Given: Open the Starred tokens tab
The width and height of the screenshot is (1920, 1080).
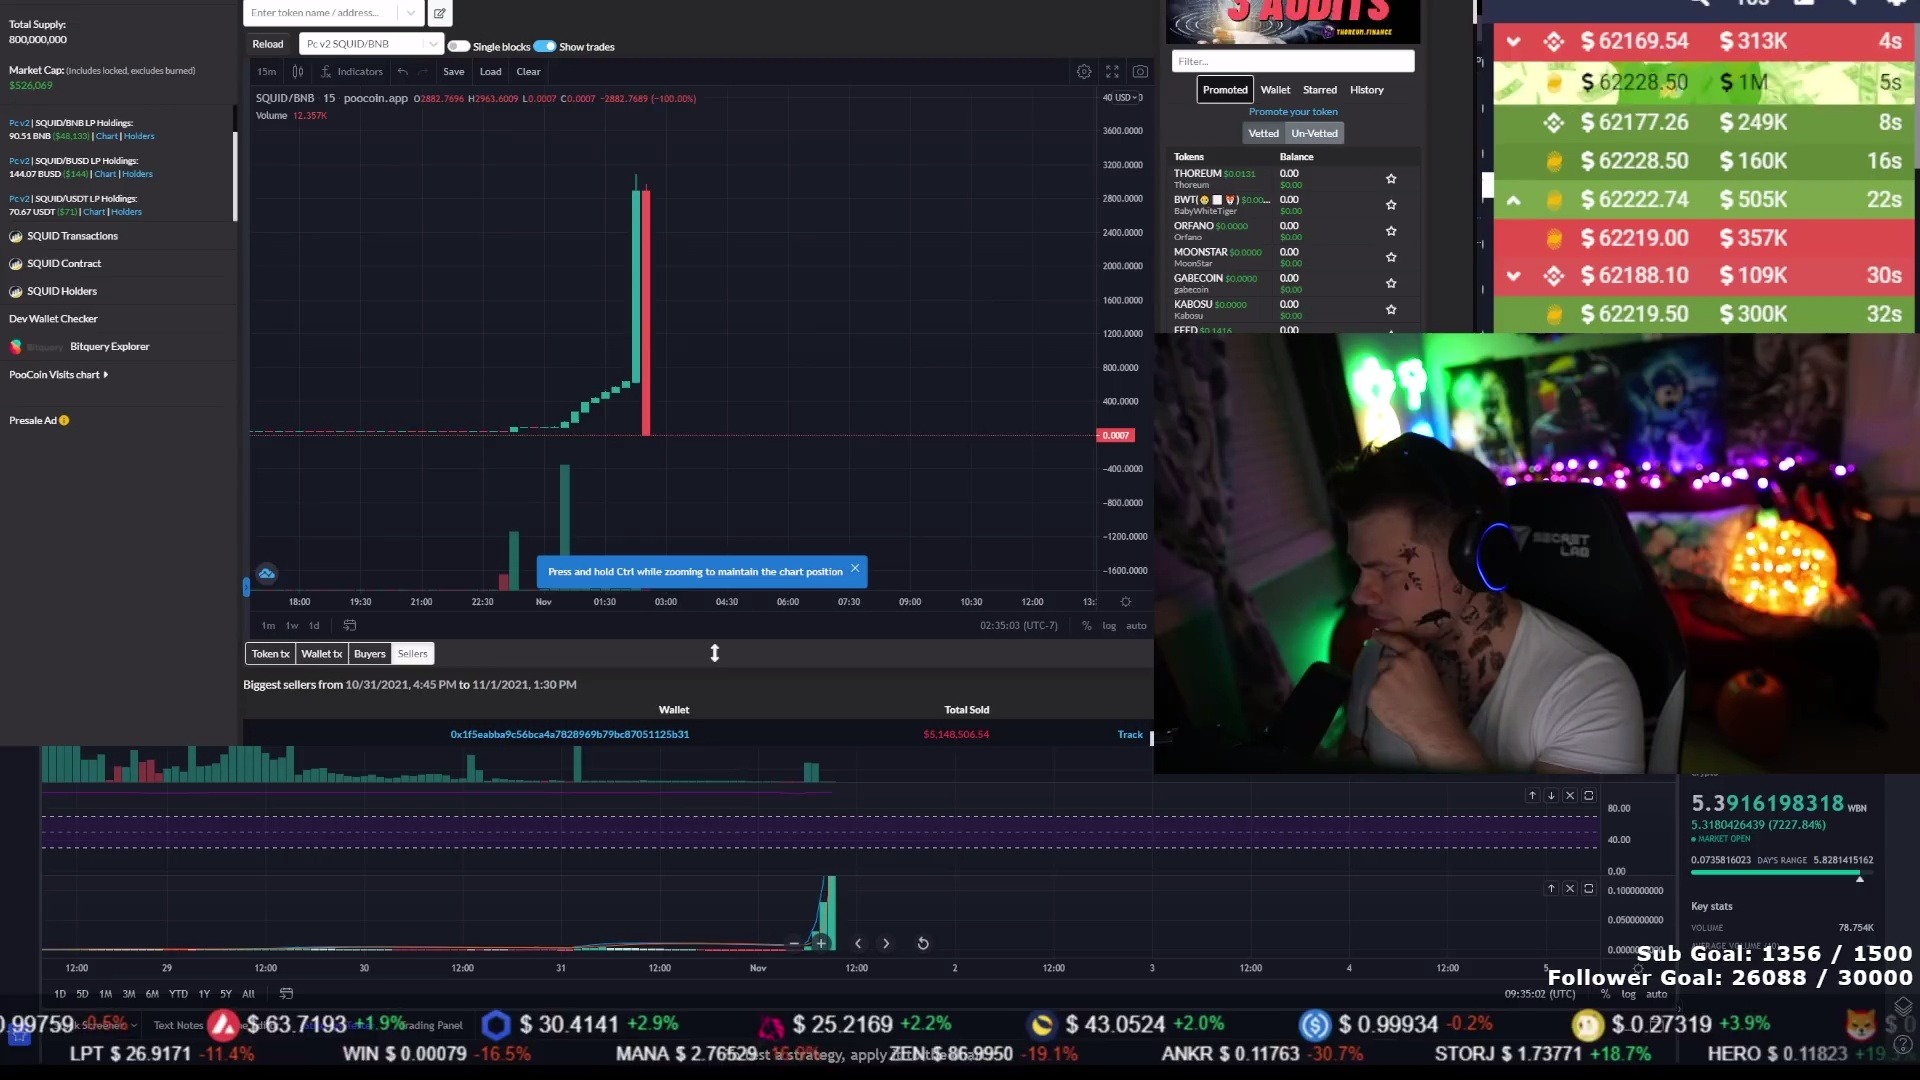Looking at the screenshot, I should coord(1319,90).
